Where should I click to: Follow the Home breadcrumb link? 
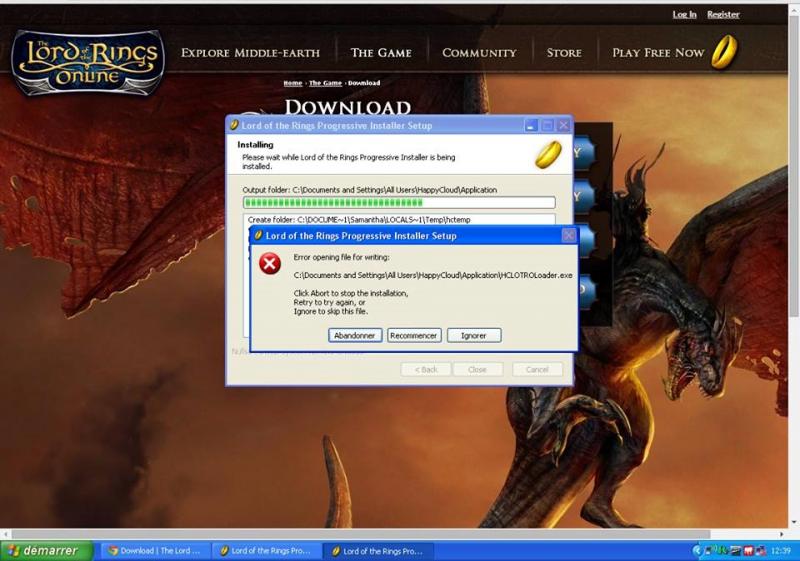pos(293,83)
